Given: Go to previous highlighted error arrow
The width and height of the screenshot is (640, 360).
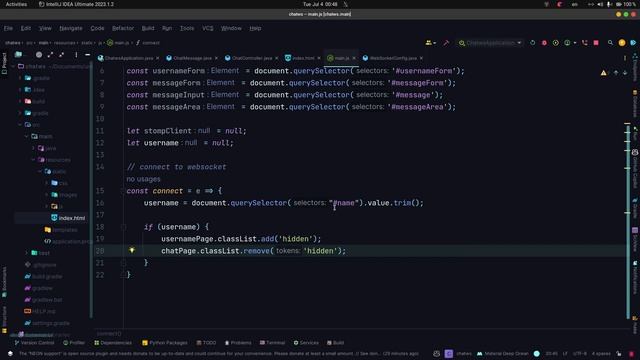Looking at the screenshot, I should [x=616, y=73].
